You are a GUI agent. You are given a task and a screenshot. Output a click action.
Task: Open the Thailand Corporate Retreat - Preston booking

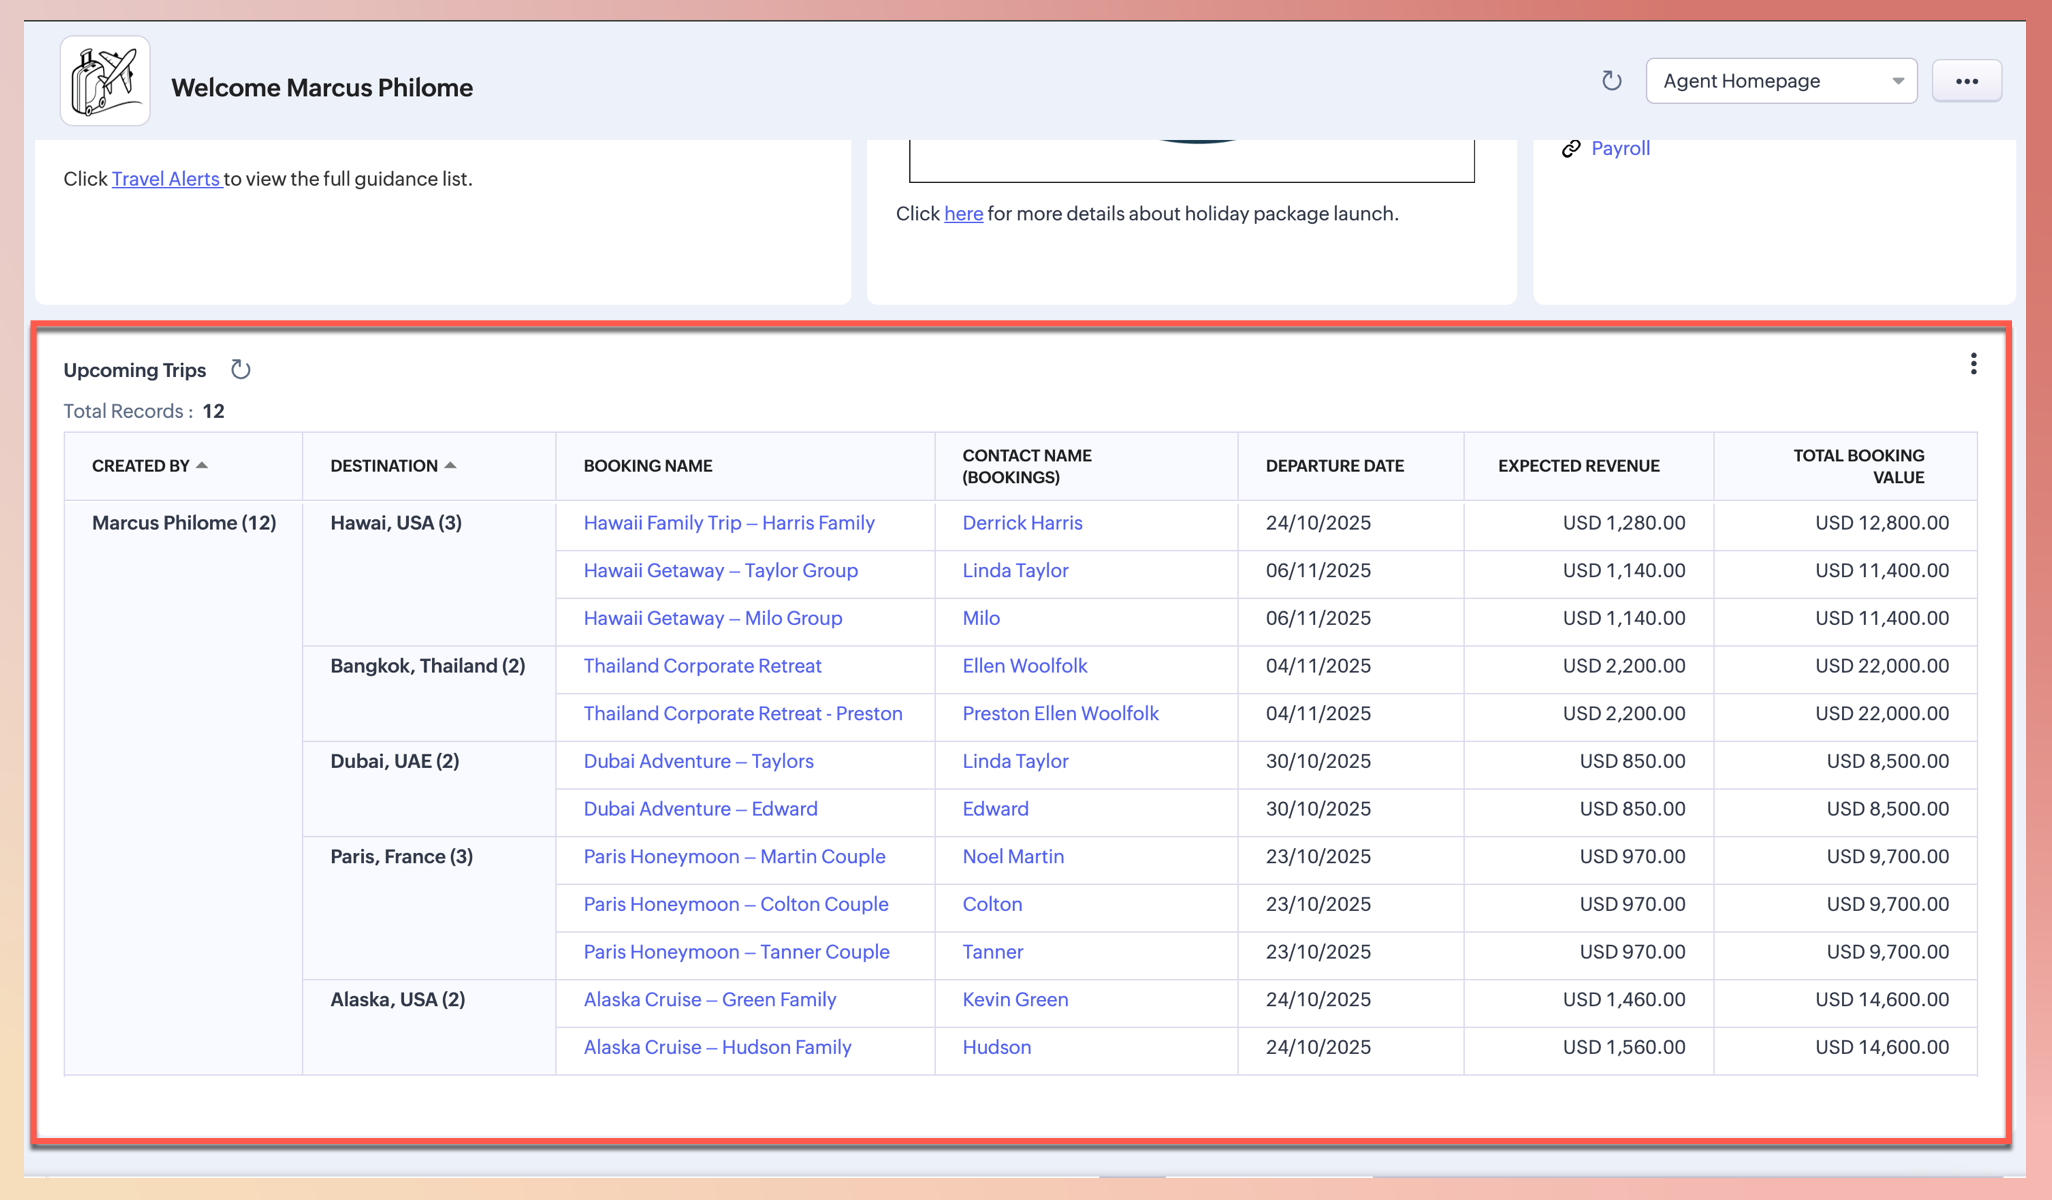pos(743,714)
